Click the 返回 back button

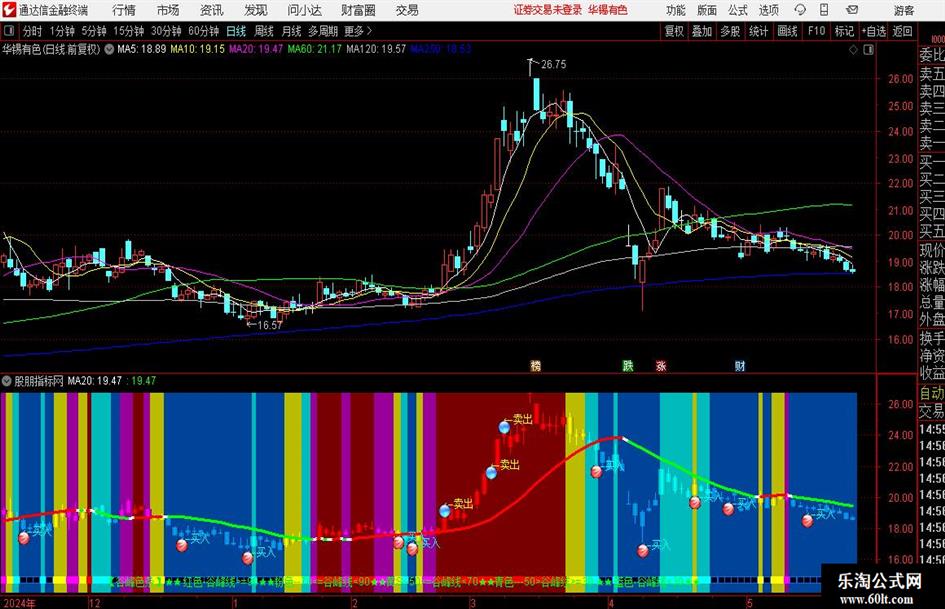pos(902,31)
